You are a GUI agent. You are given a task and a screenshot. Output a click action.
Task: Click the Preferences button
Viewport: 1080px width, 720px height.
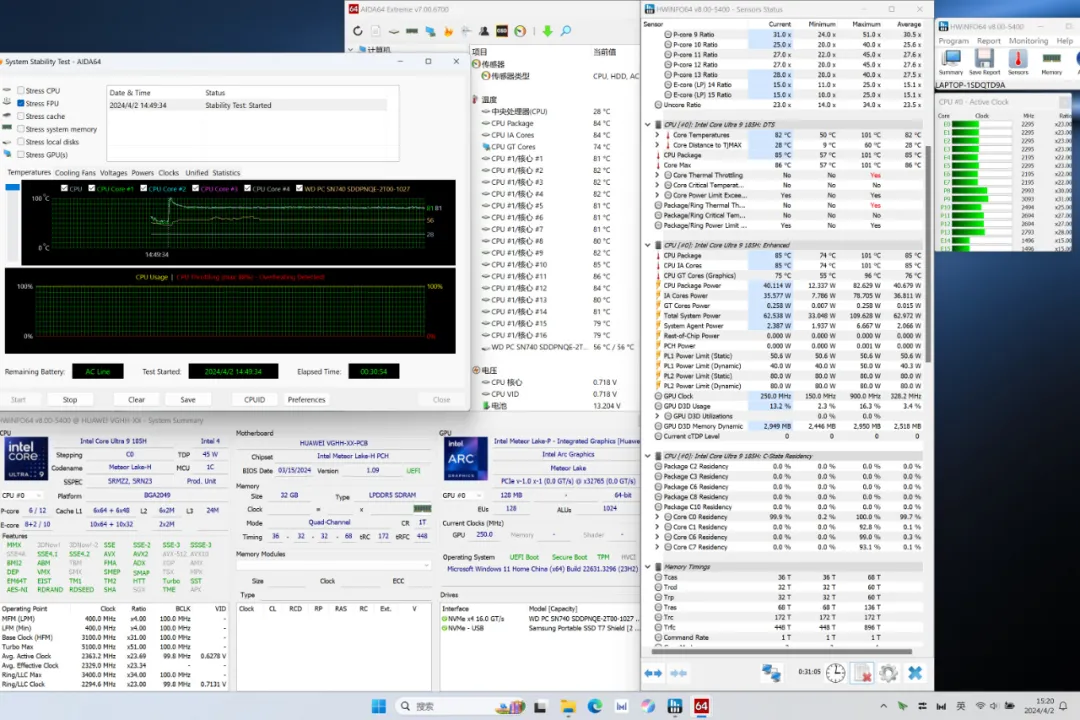pyautogui.click(x=306, y=399)
